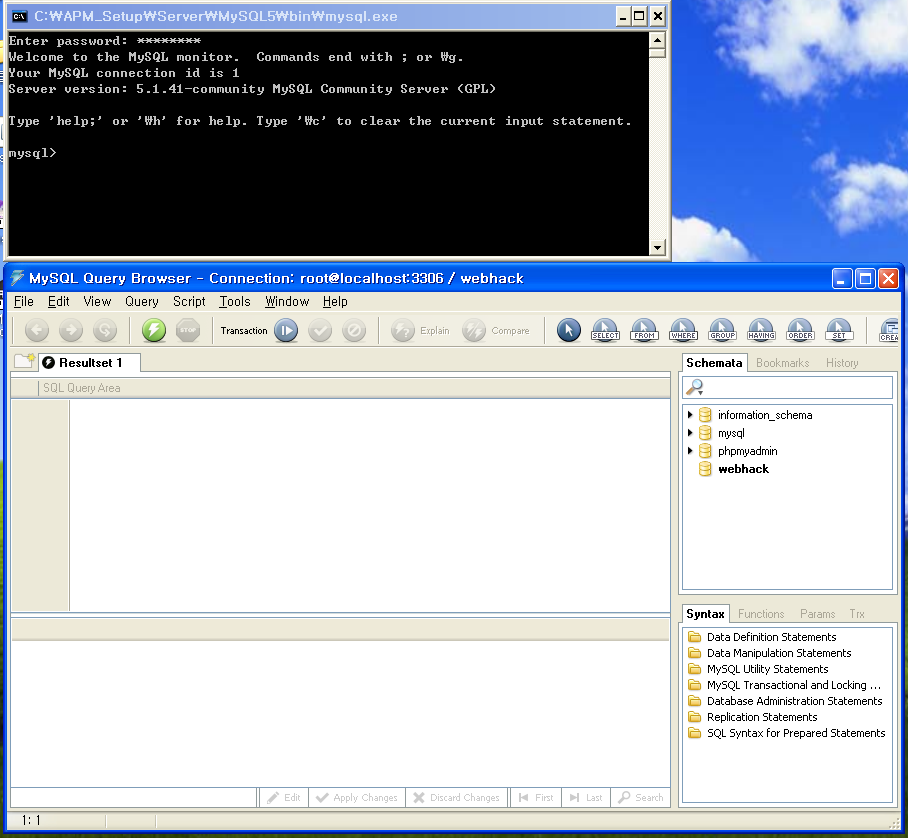This screenshot has height=838, width=908.
Task: Expand the mysql database node
Action: pyautogui.click(x=690, y=433)
